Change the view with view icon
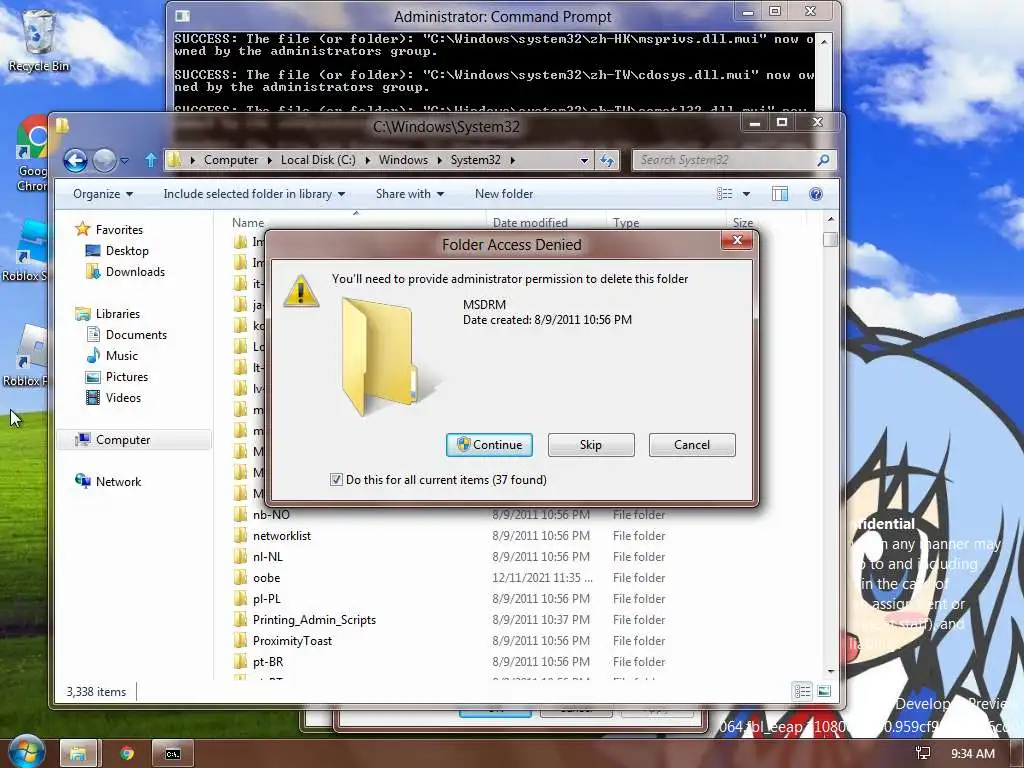The height and width of the screenshot is (768, 1024). click(724, 194)
